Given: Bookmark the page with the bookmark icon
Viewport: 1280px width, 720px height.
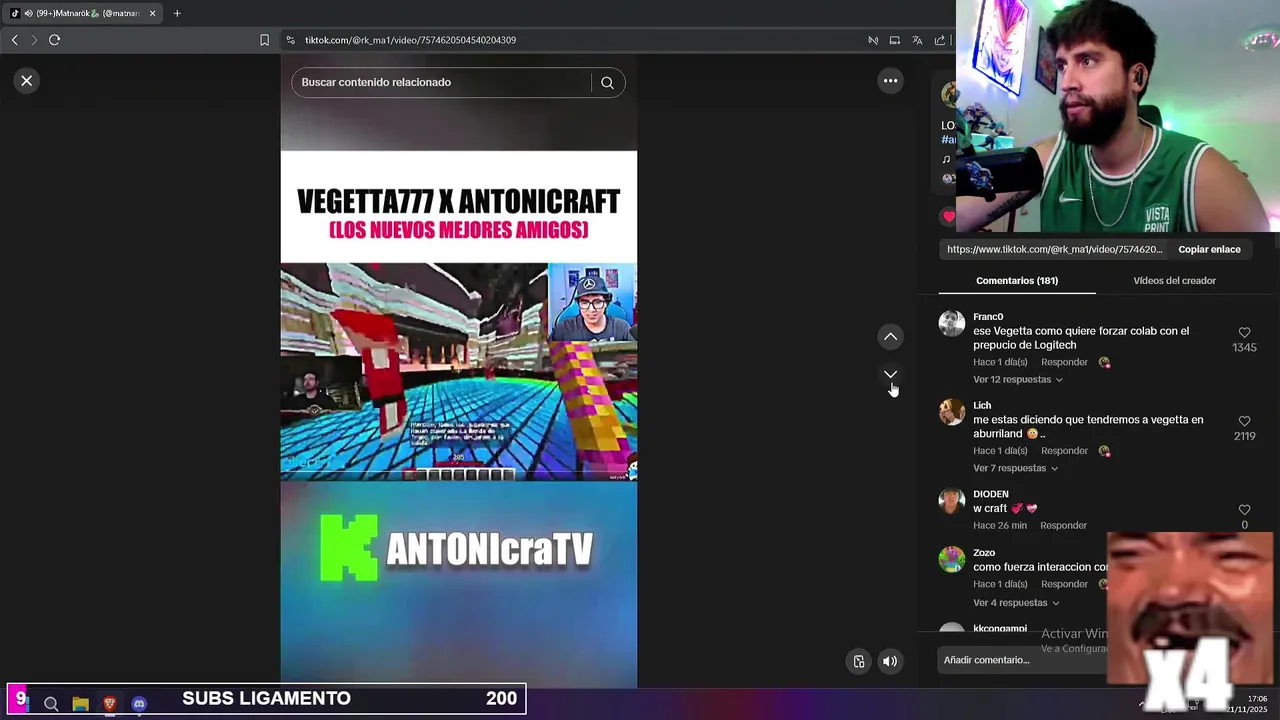Looking at the screenshot, I should [264, 40].
